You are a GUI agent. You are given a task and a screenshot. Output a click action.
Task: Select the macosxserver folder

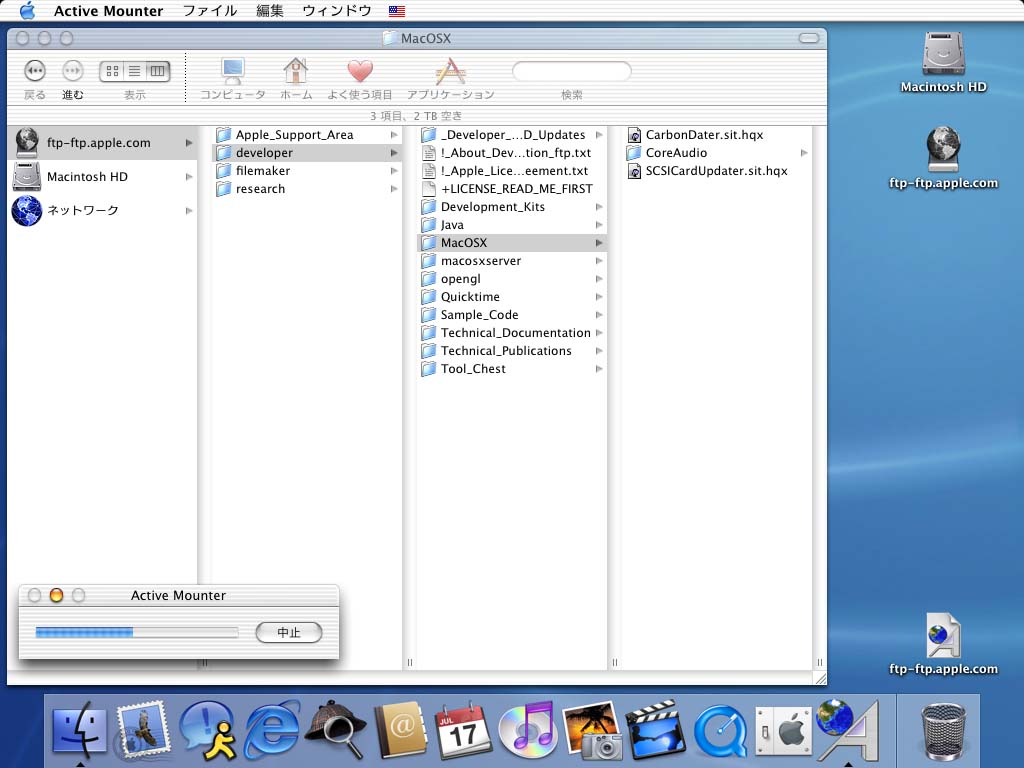coord(512,261)
